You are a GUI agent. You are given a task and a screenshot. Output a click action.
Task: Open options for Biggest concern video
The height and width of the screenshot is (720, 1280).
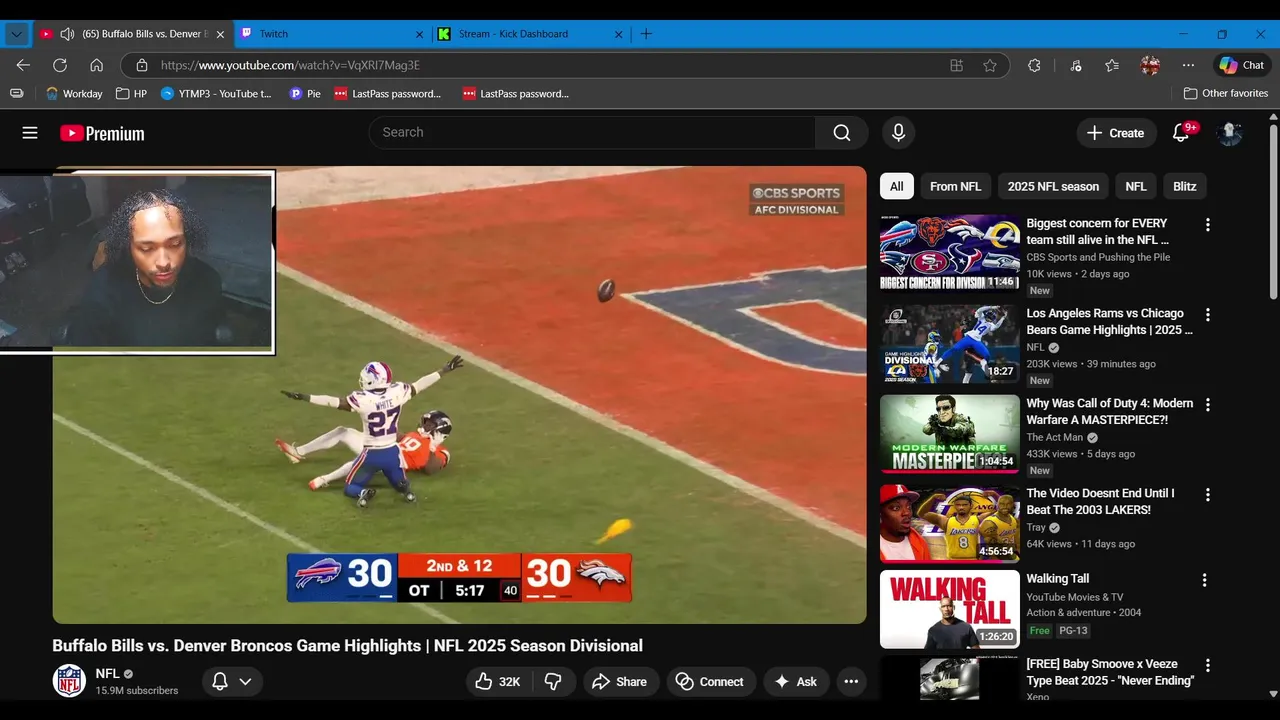coord(1208,225)
